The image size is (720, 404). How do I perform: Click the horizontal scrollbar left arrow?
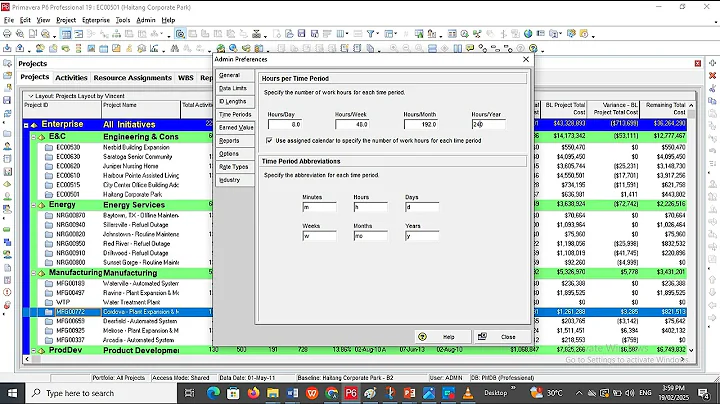click(x=27, y=359)
